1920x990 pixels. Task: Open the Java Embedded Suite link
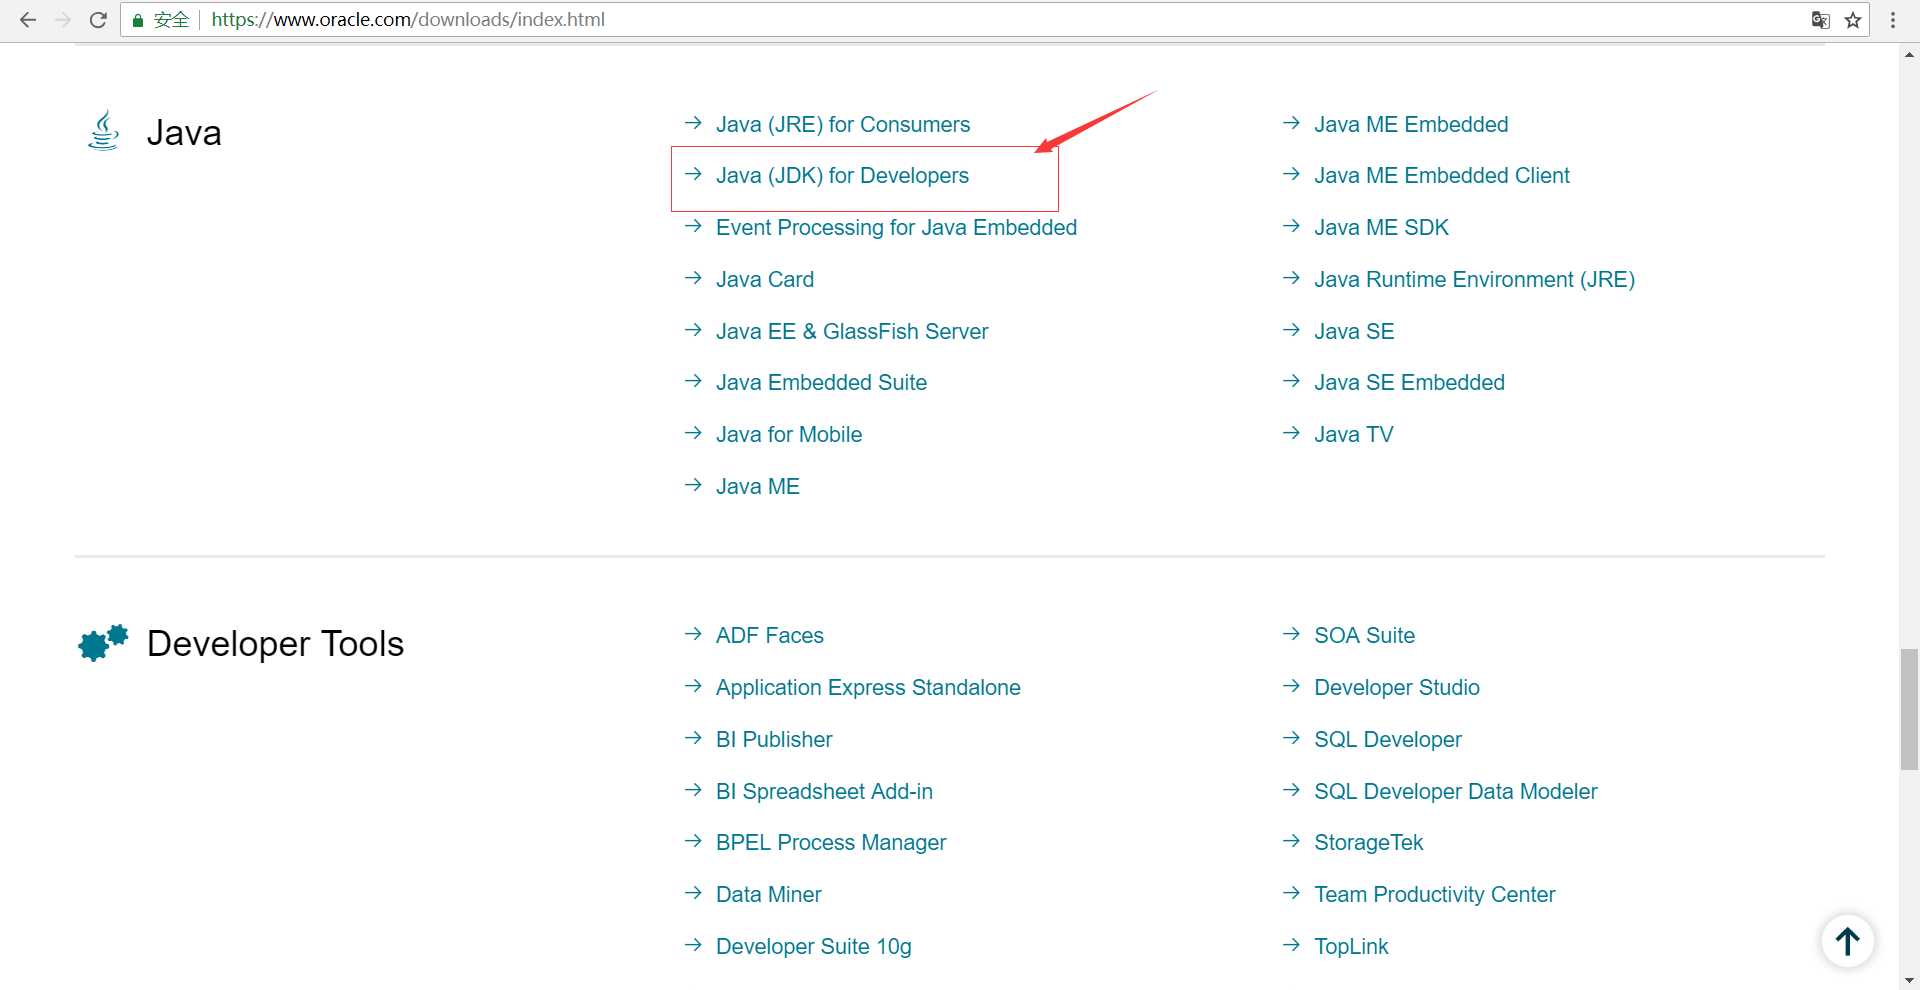tap(821, 383)
